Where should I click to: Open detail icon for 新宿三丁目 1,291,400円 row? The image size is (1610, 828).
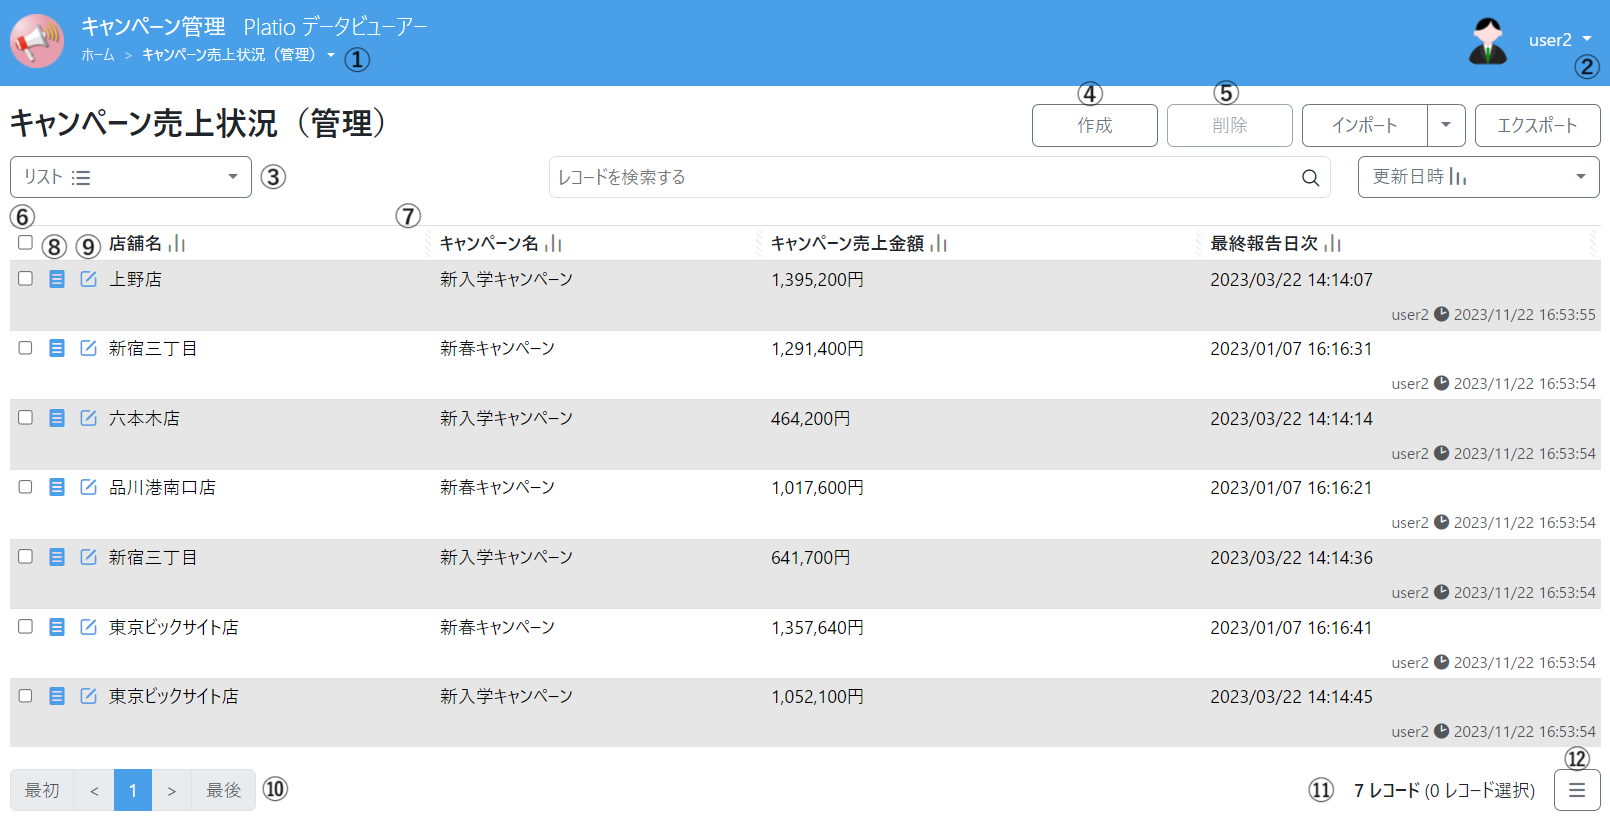pyautogui.click(x=57, y=348)
